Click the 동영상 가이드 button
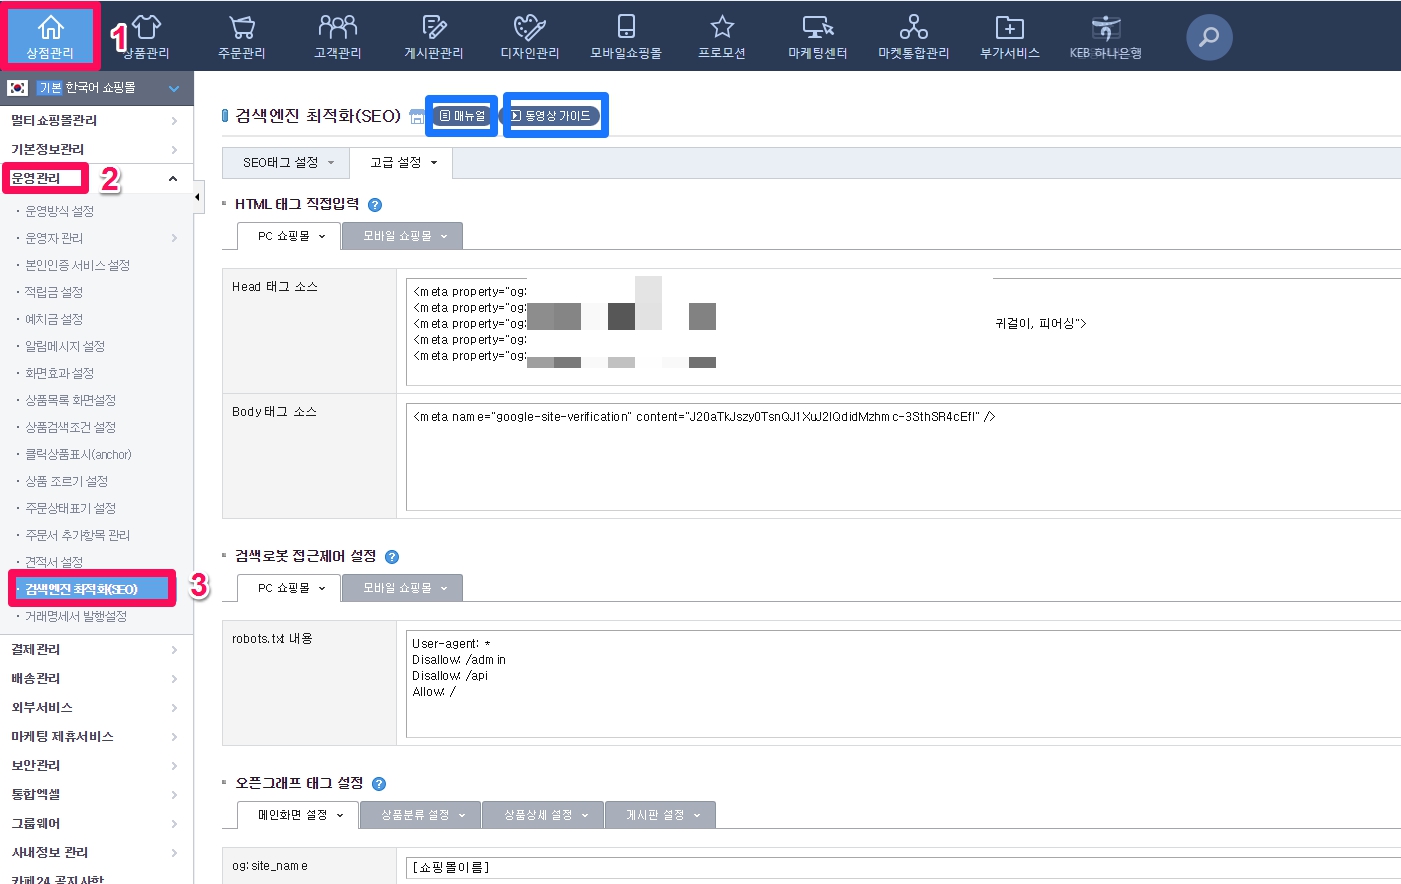1401x884 pixels. [555, 115]
